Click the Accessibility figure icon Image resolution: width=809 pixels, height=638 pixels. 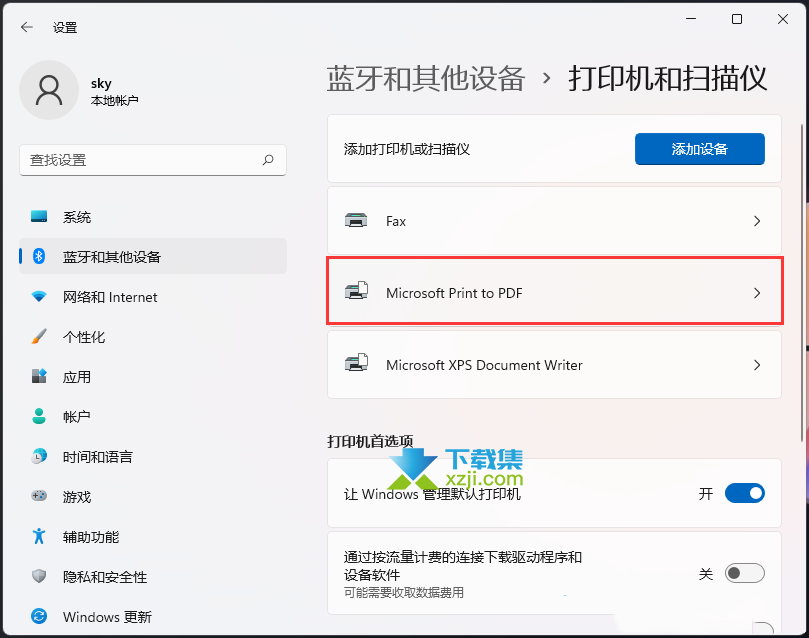[39, 536]
